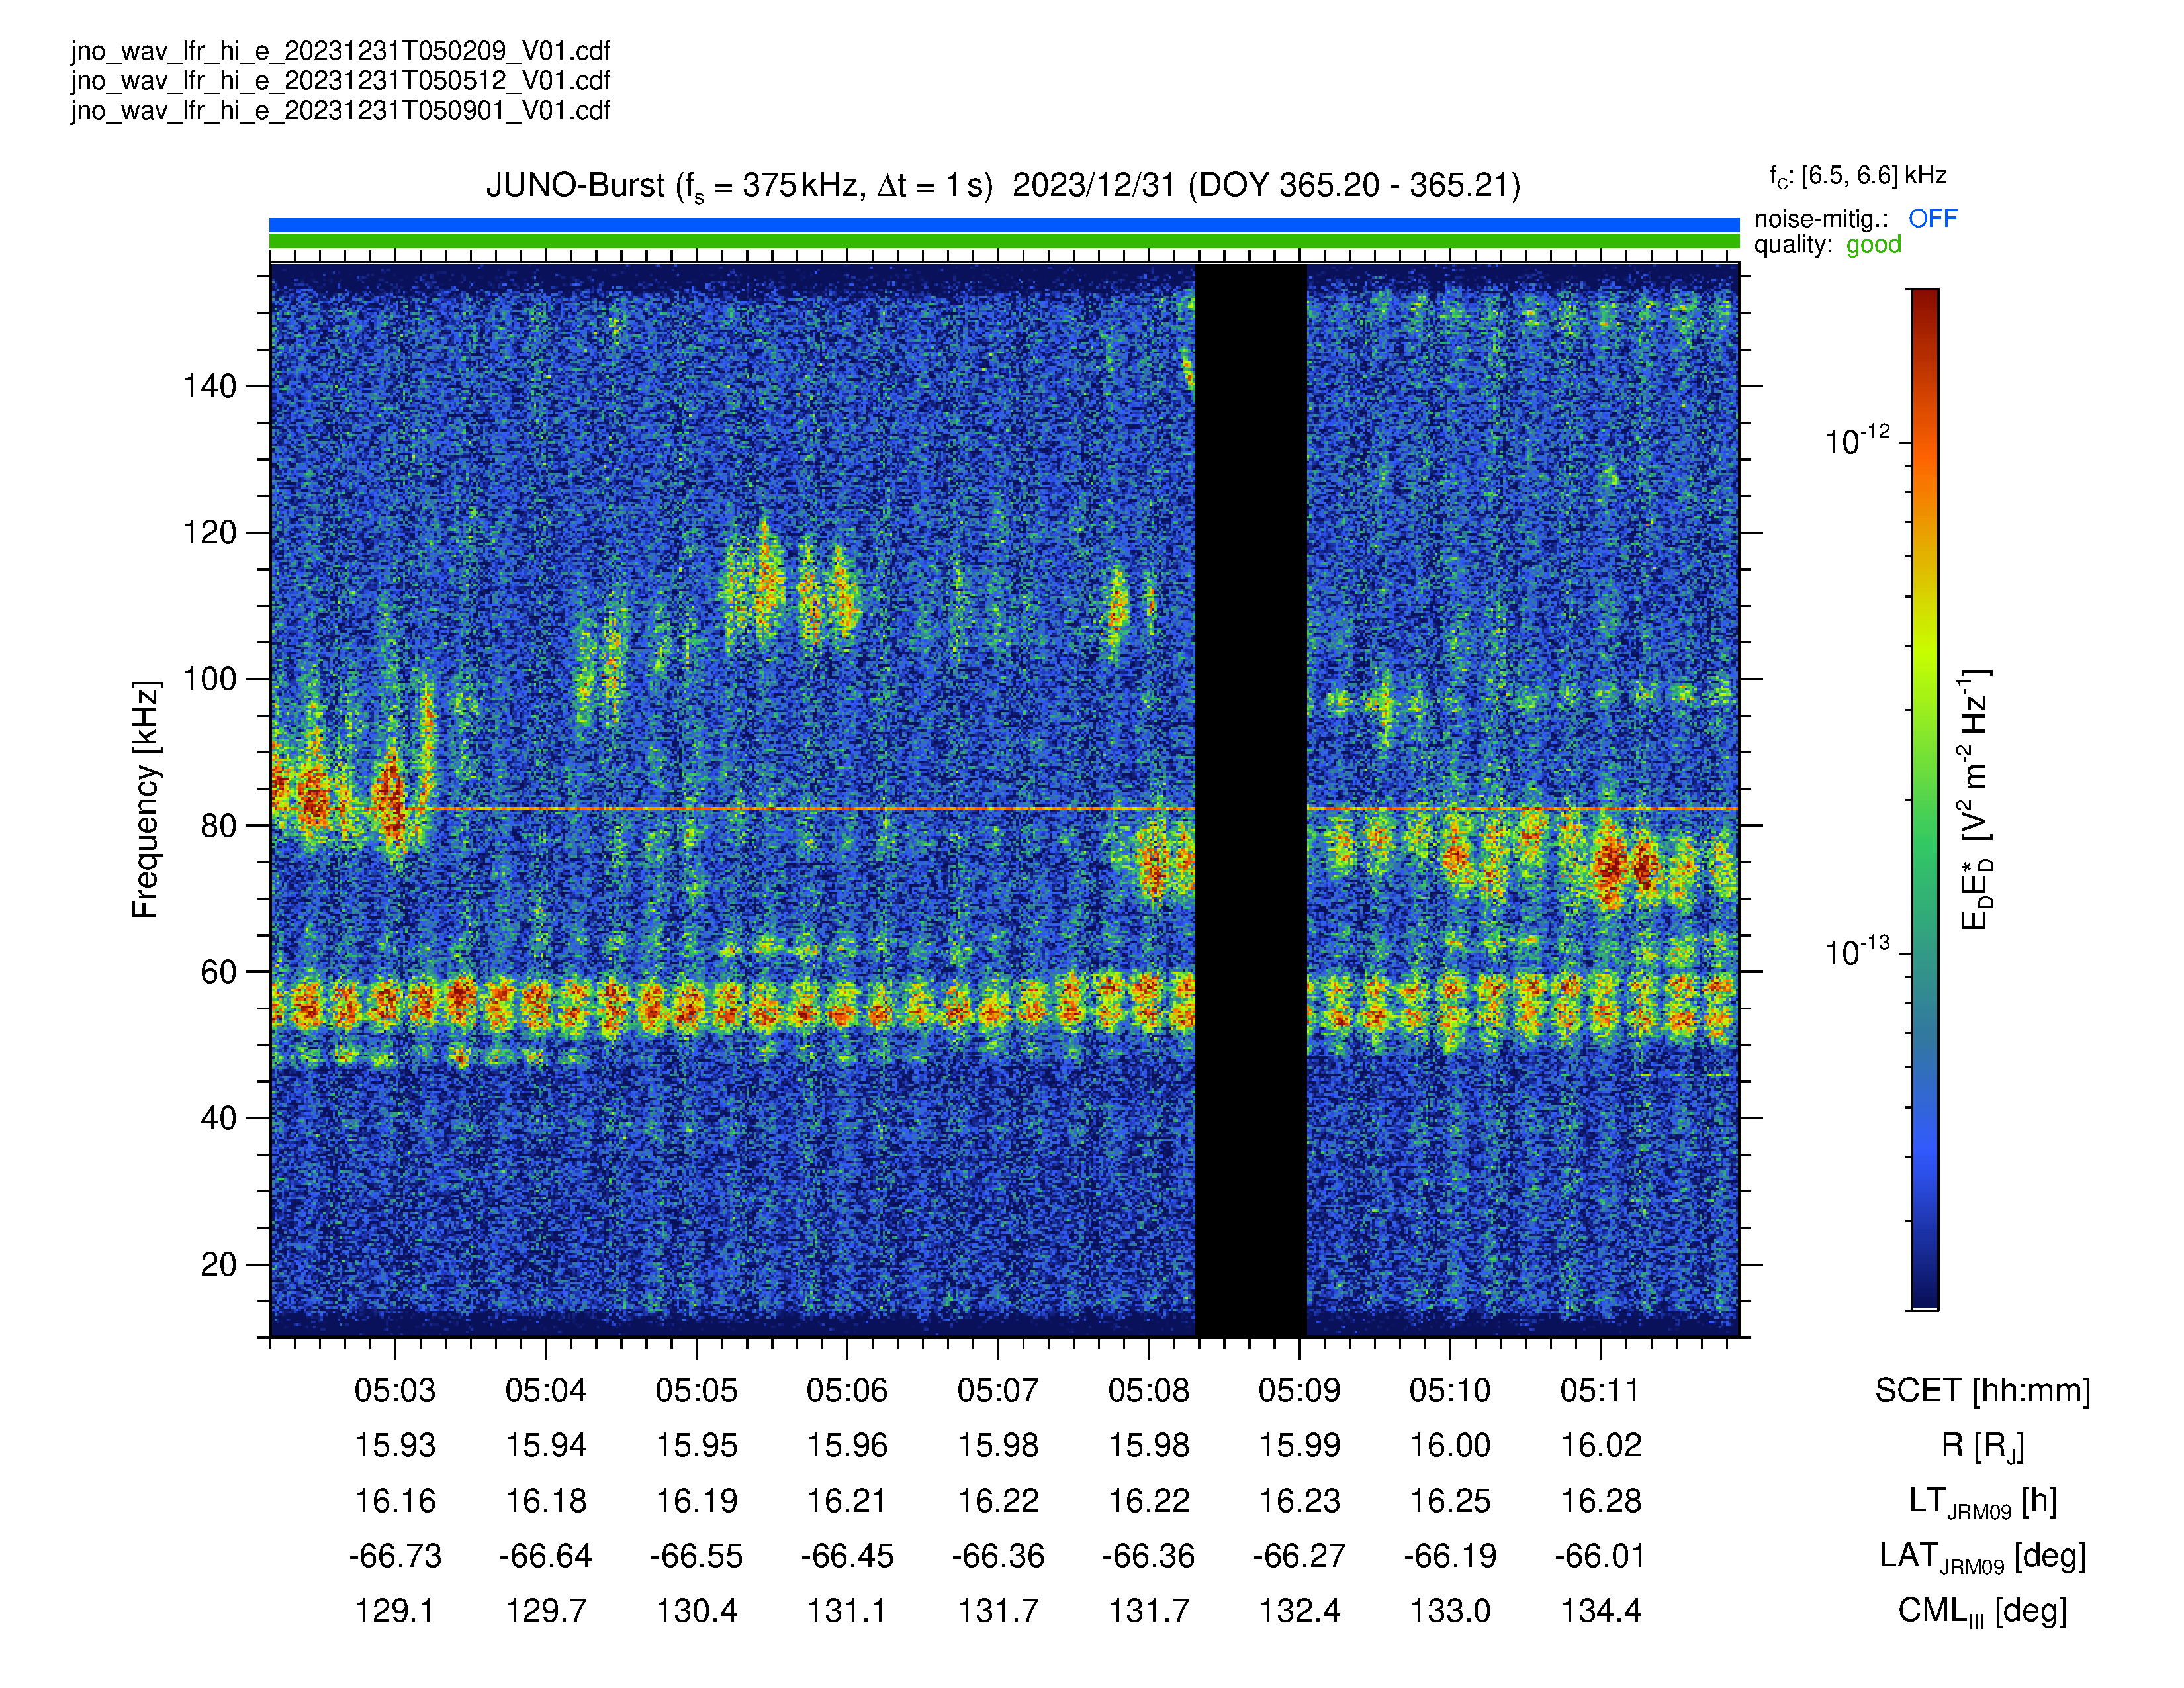The height and width of the screenshot is (1688, 2184).
Task: Select the green quality status bar
Action: [1004, 241]
